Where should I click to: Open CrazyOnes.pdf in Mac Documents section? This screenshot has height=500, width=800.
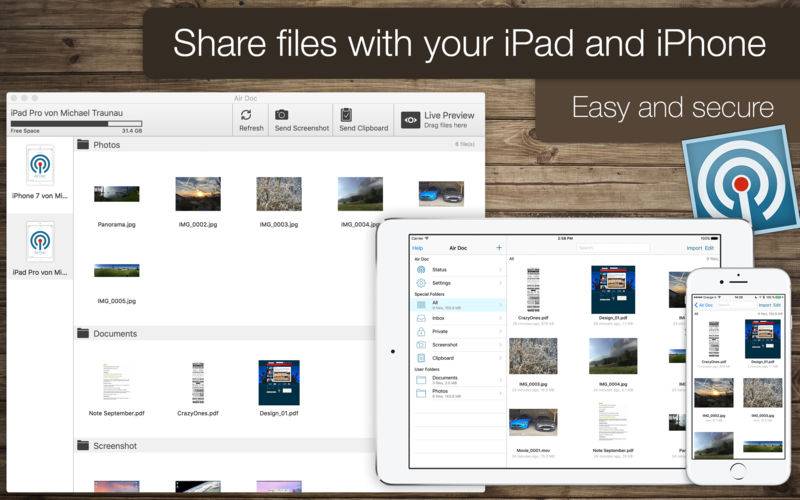click(198, 383)
